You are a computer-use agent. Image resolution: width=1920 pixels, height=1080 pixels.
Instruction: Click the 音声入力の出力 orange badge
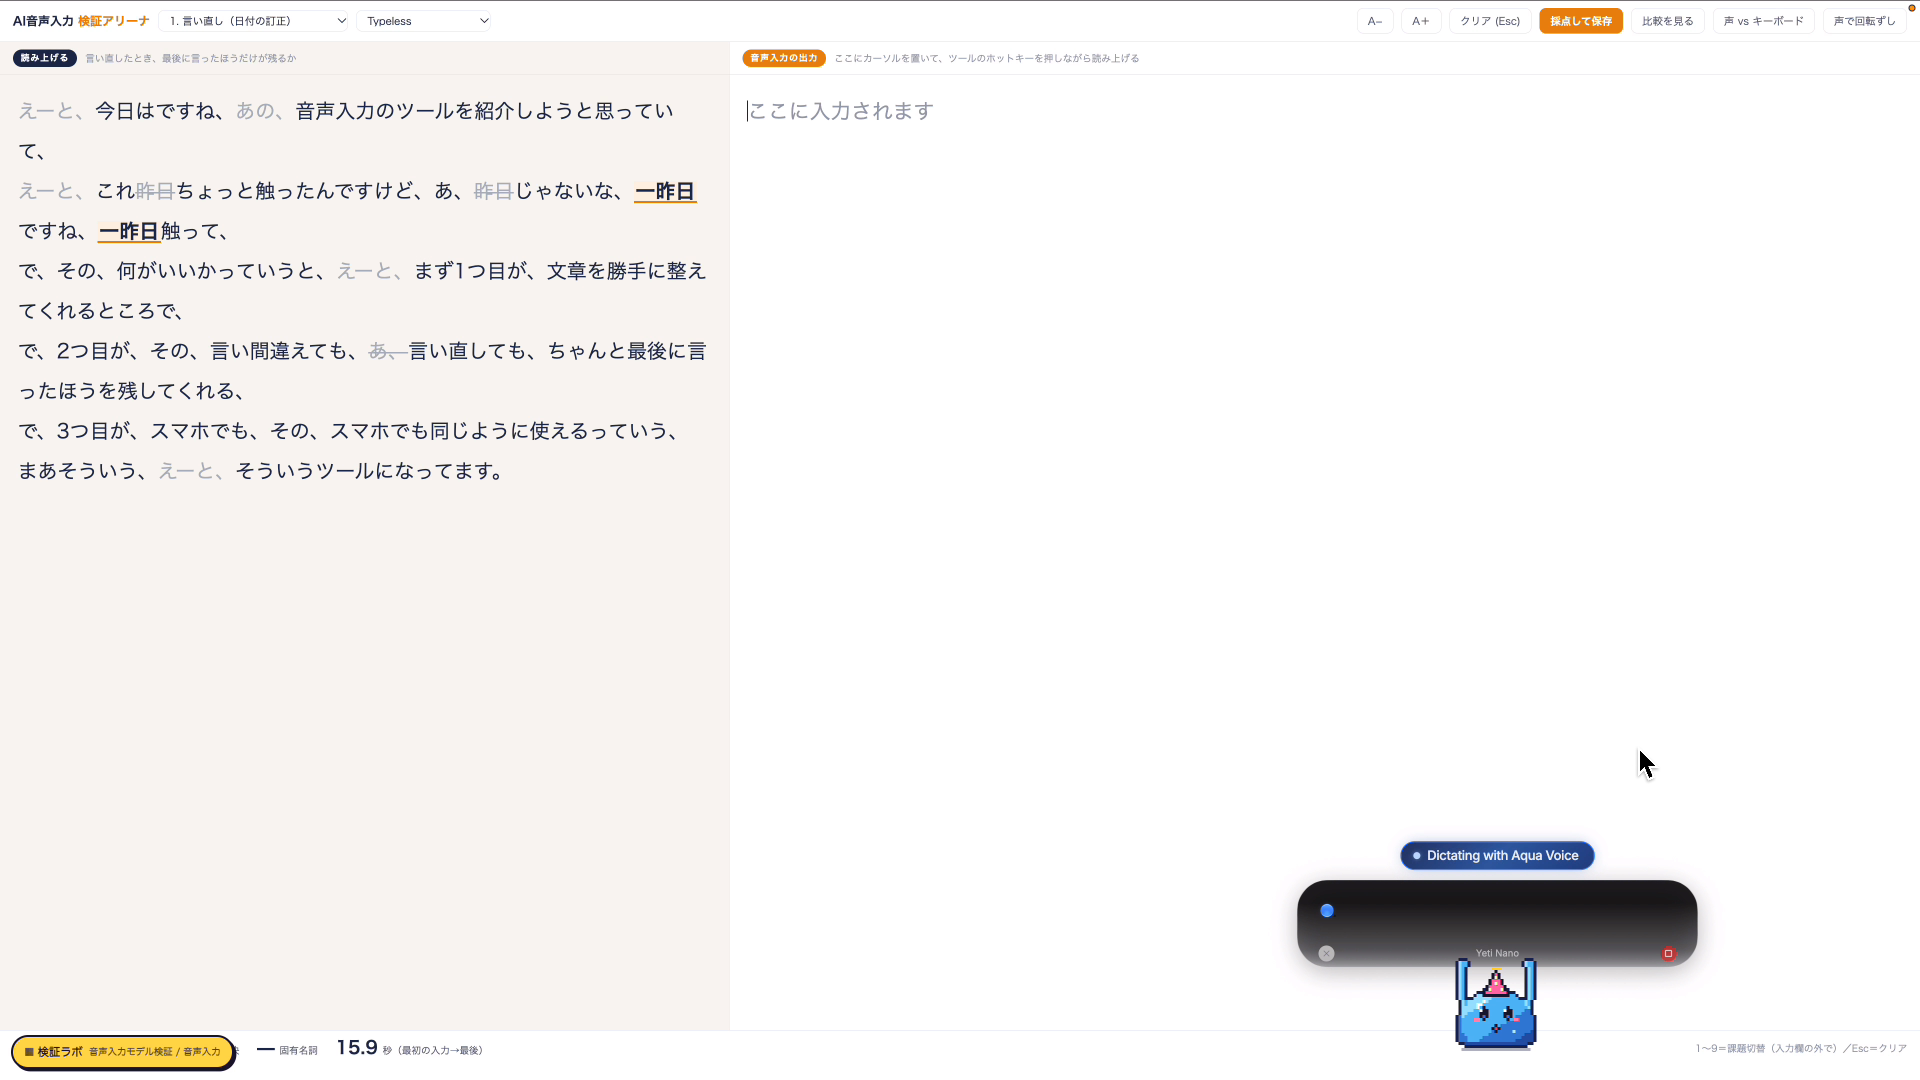point(783,58)
